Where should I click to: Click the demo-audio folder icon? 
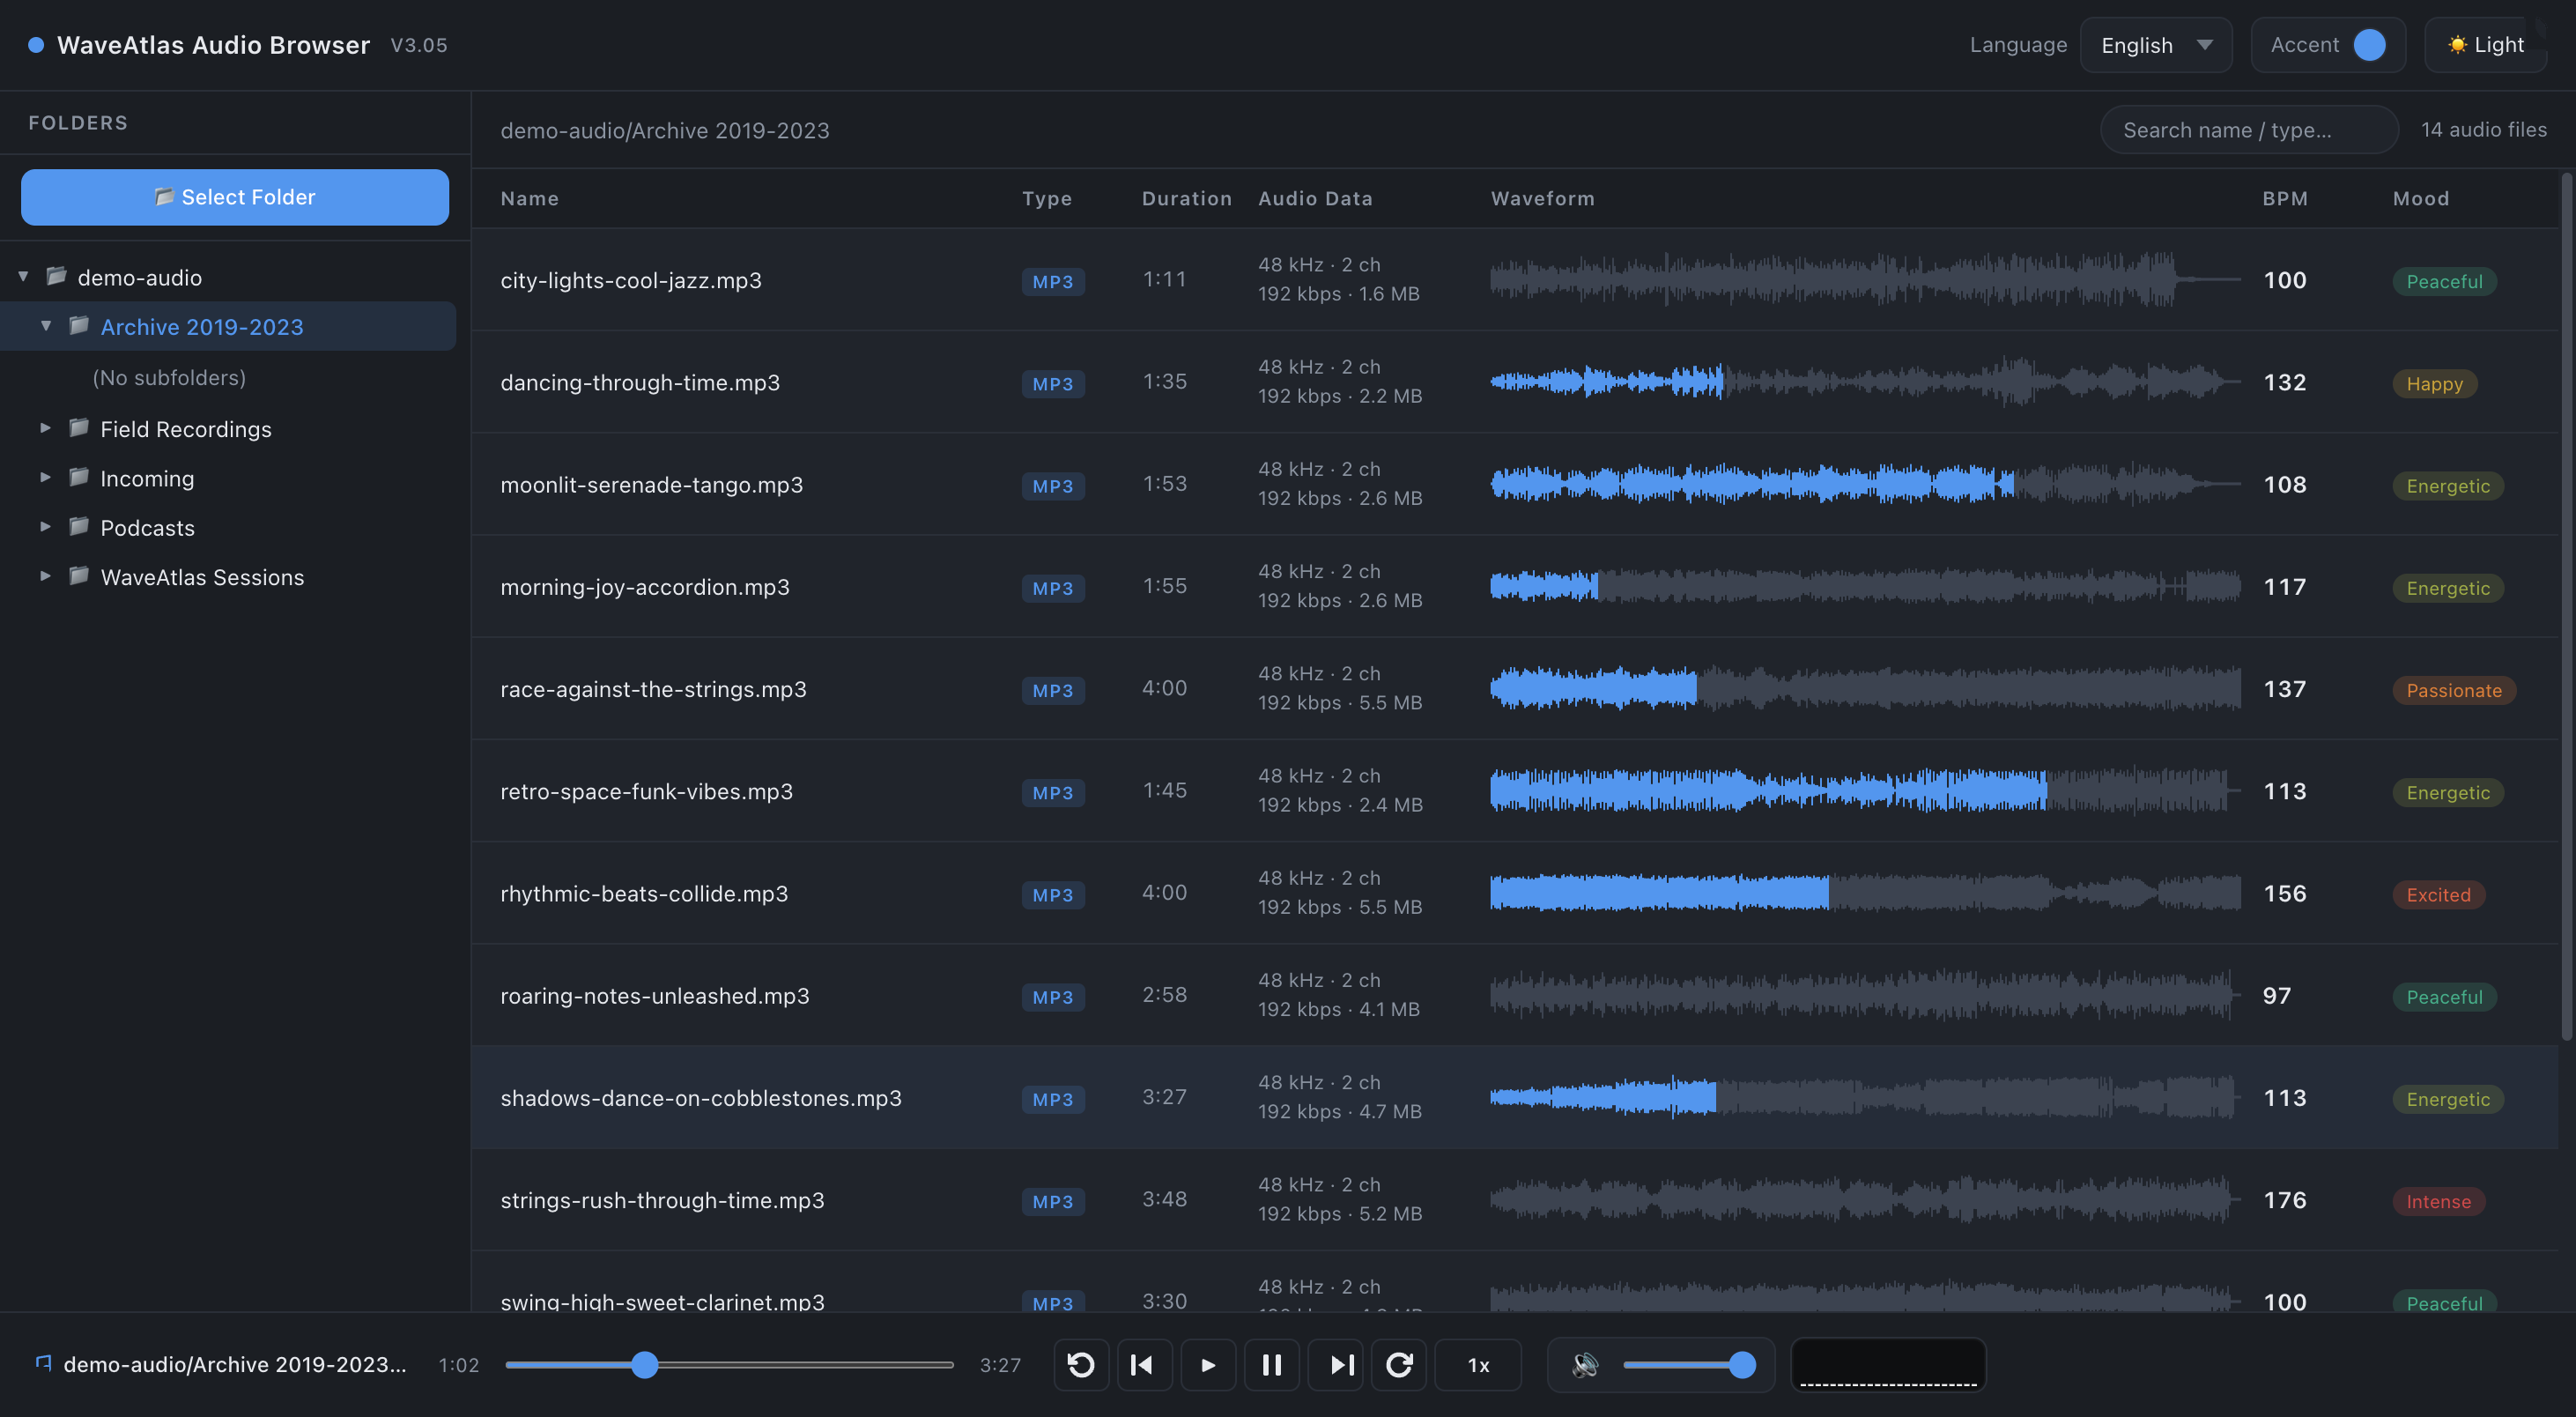pos(57,276)
